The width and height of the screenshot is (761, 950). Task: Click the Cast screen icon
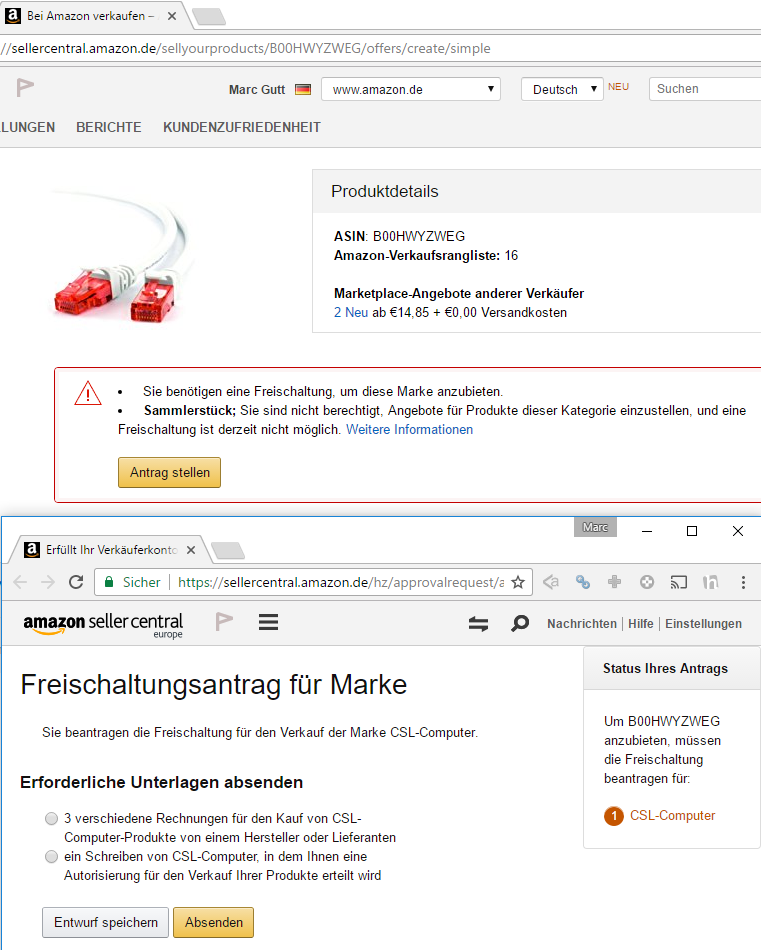679,582
